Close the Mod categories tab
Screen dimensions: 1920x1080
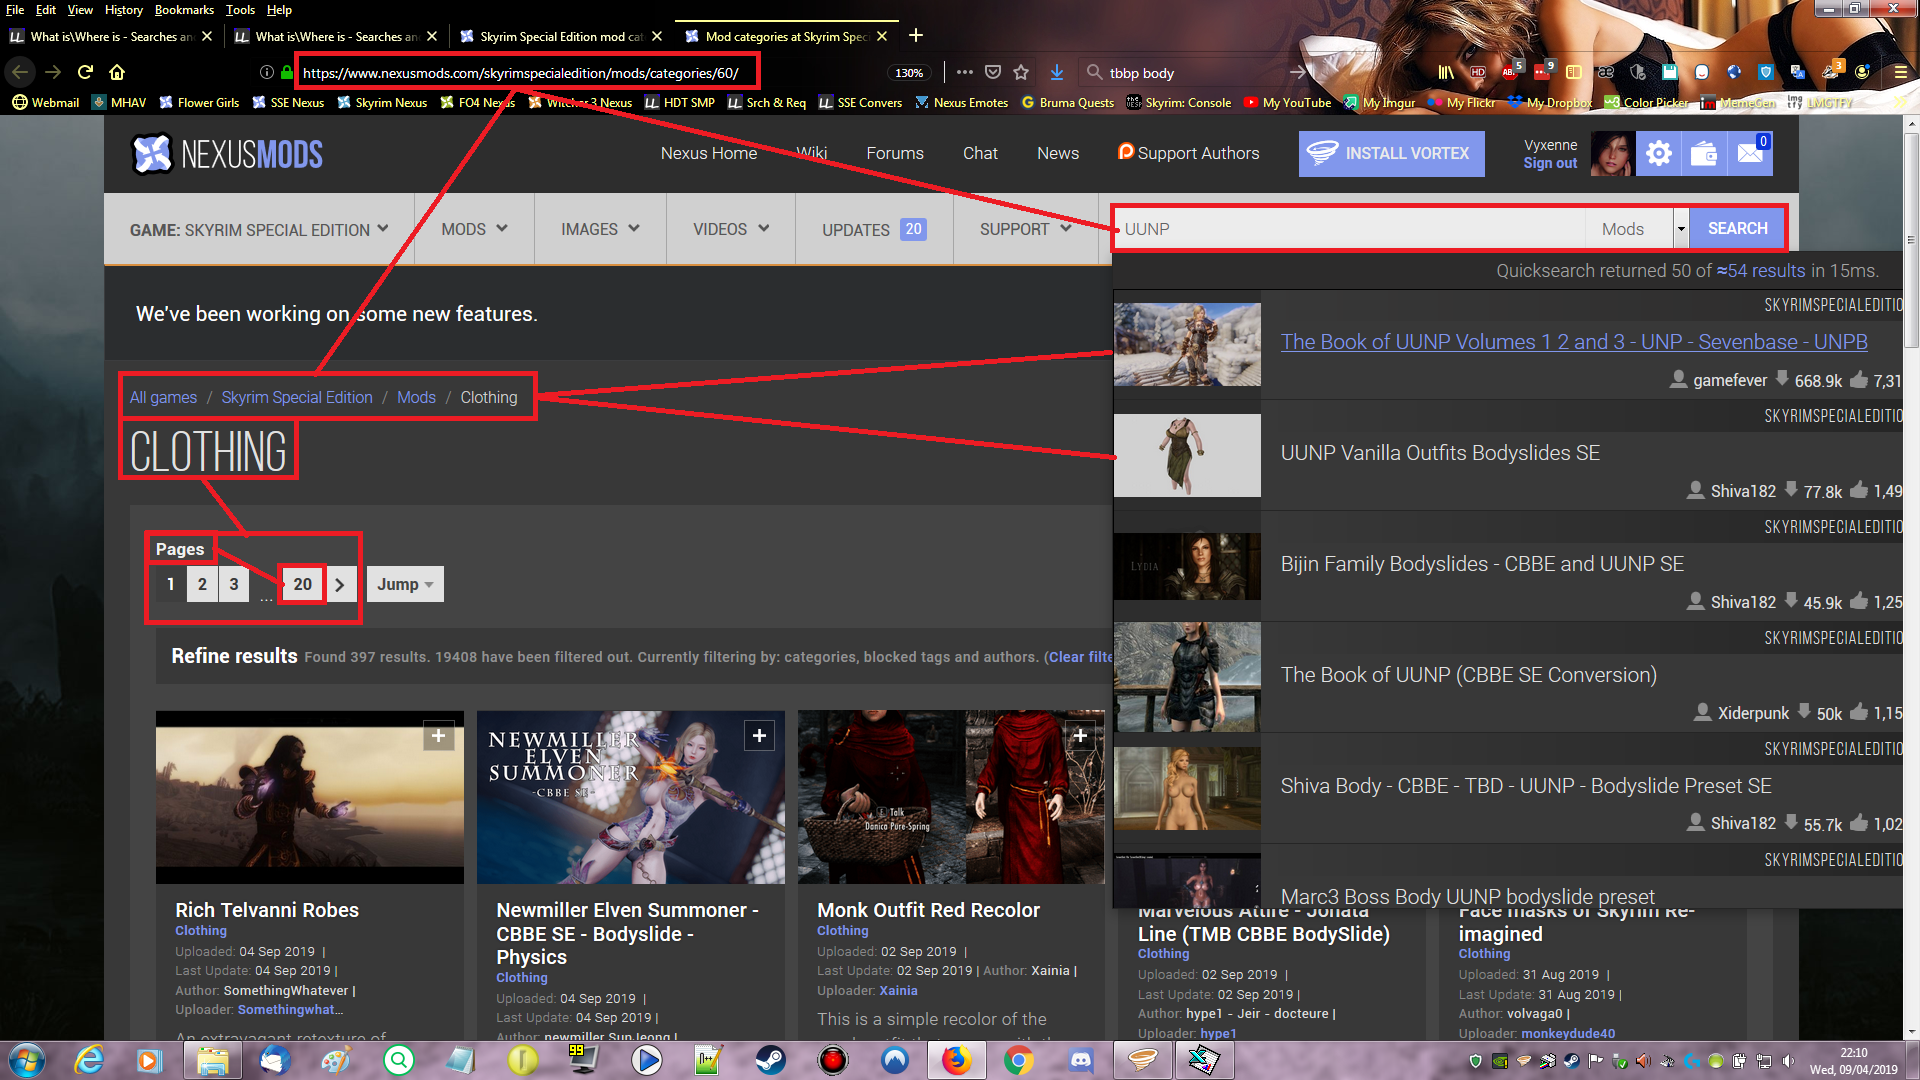(882, 36)
